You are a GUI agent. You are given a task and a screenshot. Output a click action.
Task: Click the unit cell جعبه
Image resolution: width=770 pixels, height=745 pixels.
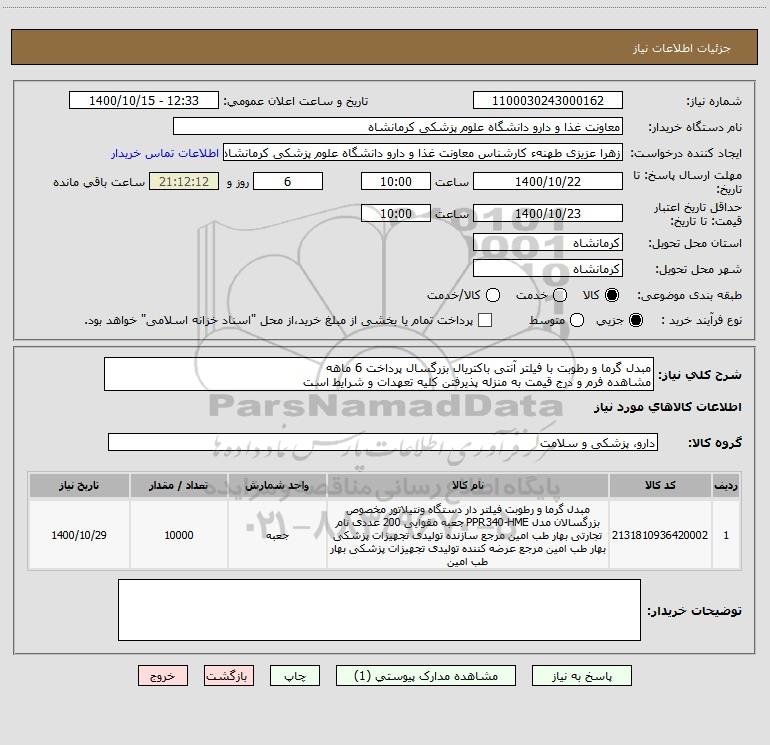tap(277, 535)
